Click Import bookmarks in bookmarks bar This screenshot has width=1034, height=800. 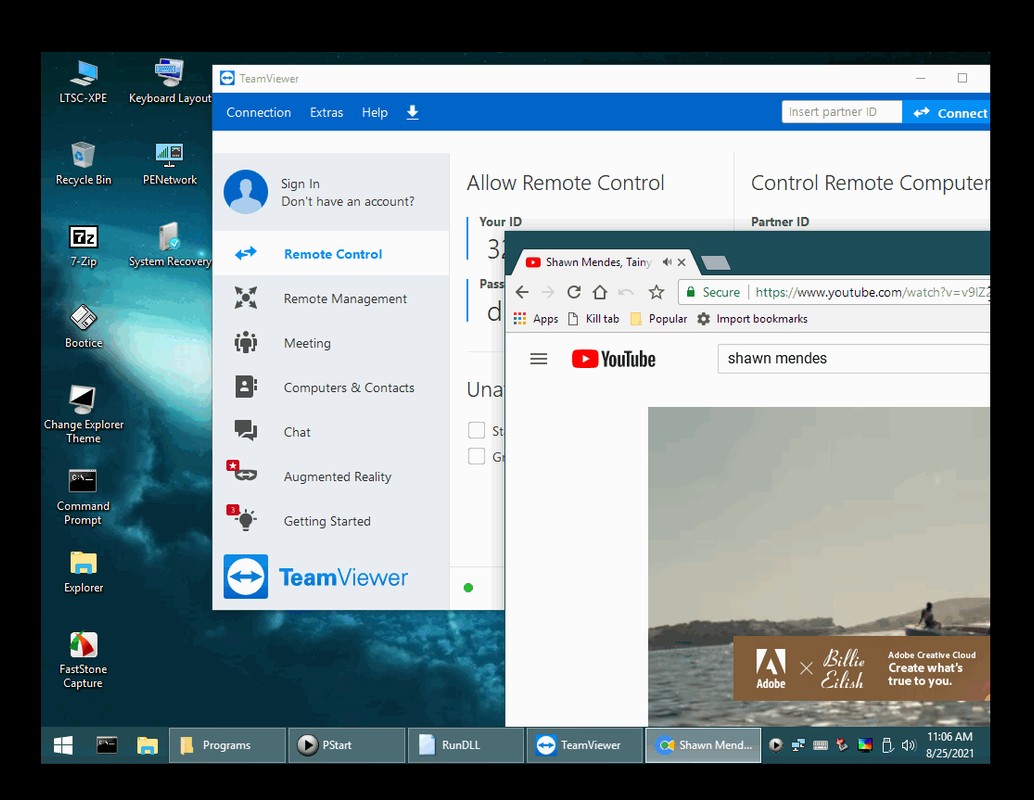click(752, 319)
